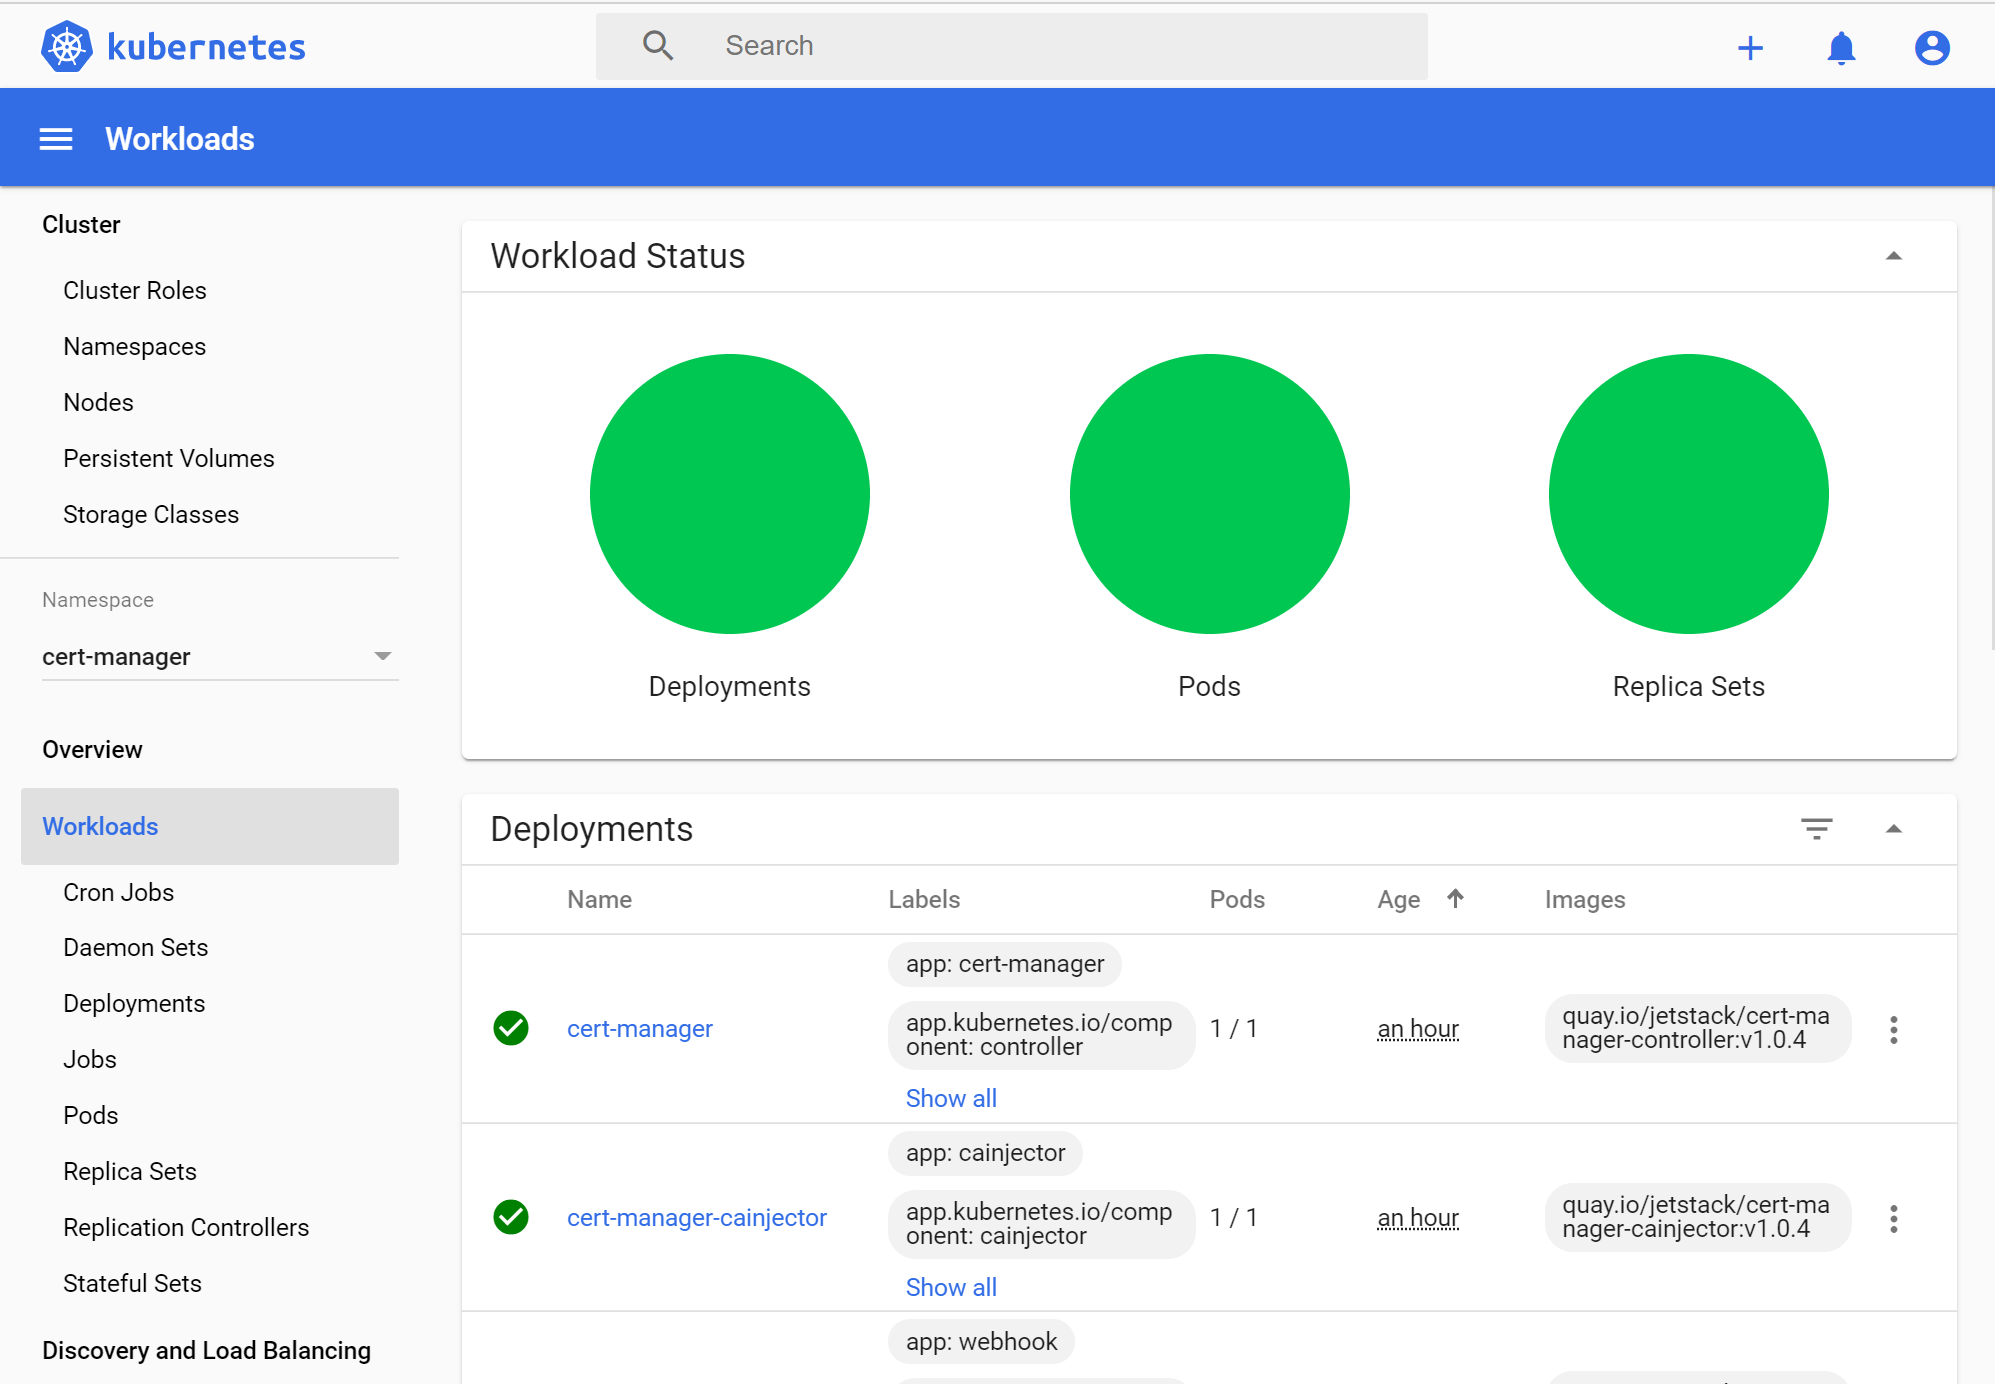The height and width of the screenshot is (1384, 1995).
Task: Open actions menu for cert-manager deployment
Action: click(x=1894, y=1028)
